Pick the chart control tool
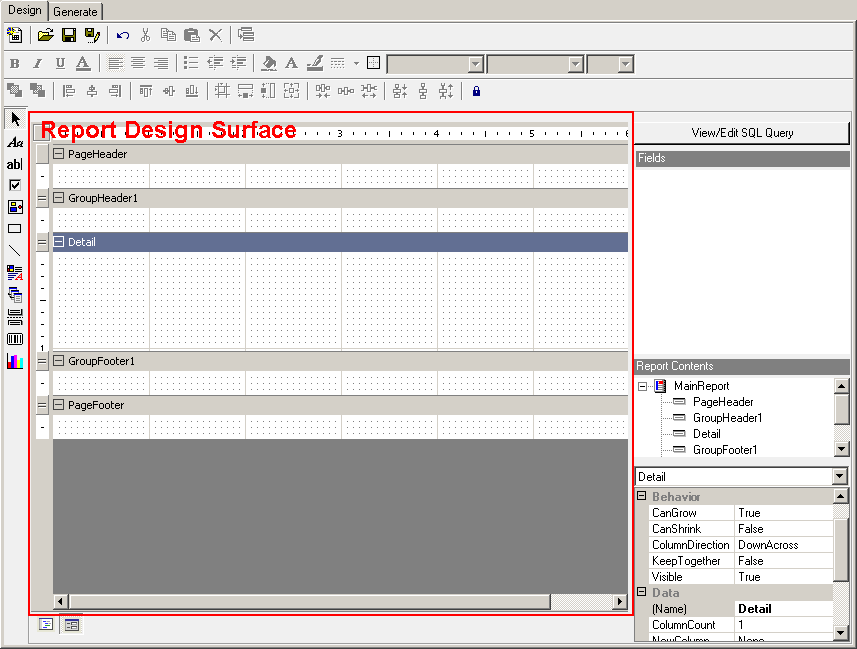Image resolution: width=857 pixels, height=649 pixels. coord(15,361)
